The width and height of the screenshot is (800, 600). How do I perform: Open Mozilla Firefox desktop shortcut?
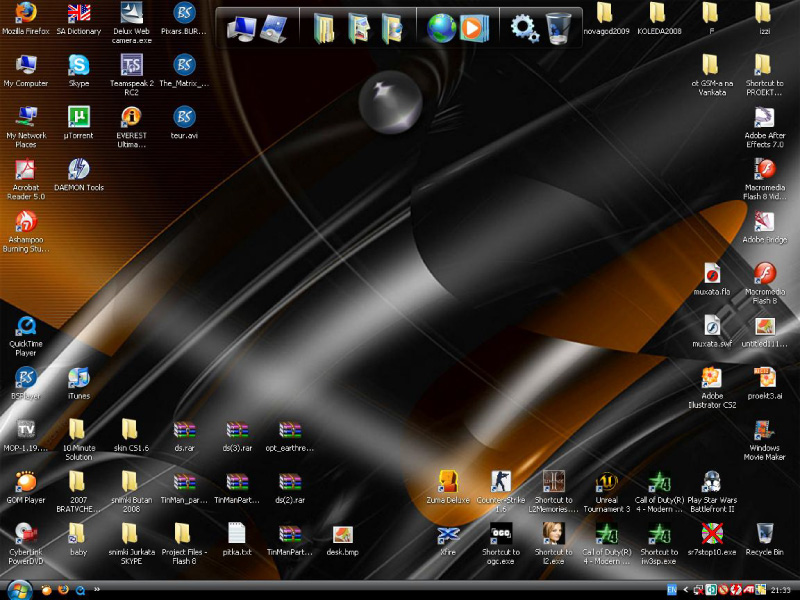pos(26,13)
